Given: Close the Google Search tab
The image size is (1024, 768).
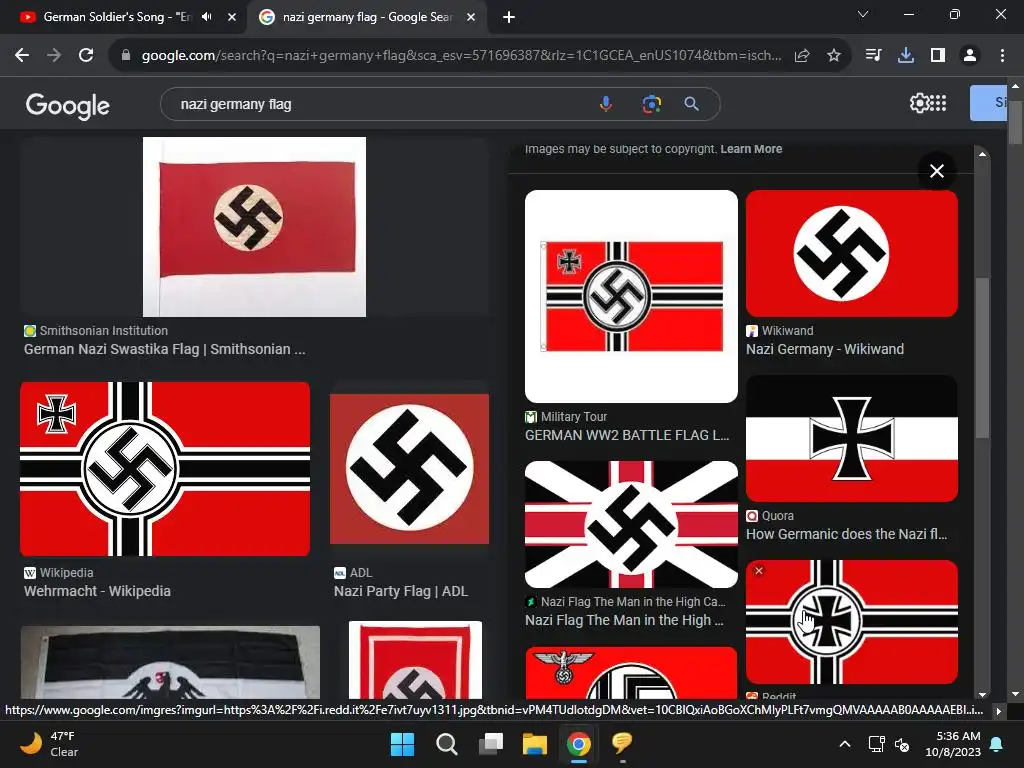Looking at the screenshot, I should [471, 17].
